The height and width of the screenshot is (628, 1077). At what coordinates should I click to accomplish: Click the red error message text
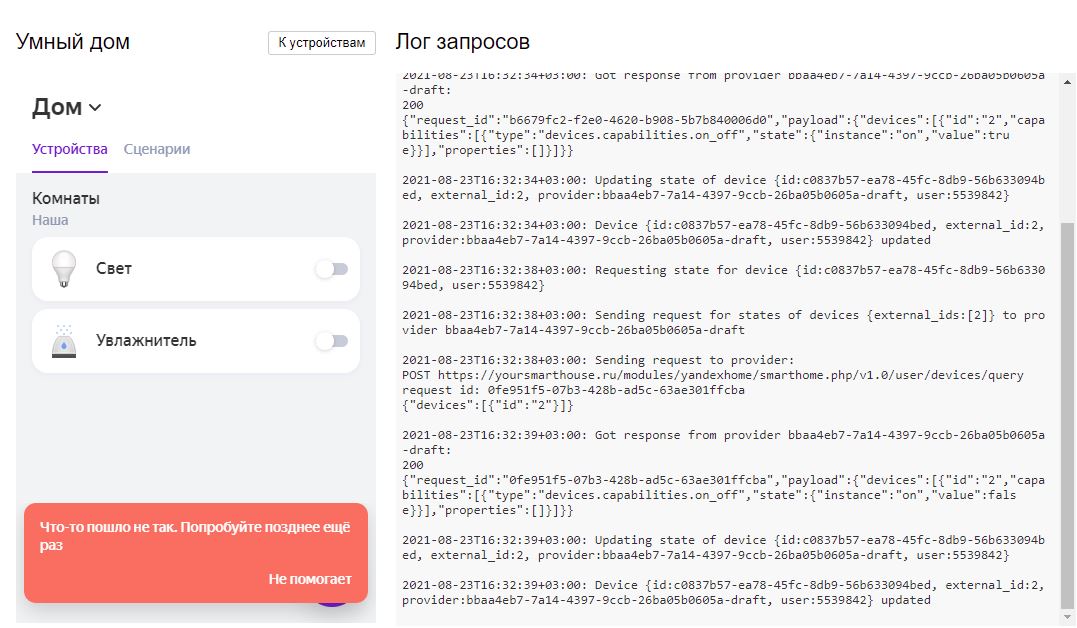195,536
